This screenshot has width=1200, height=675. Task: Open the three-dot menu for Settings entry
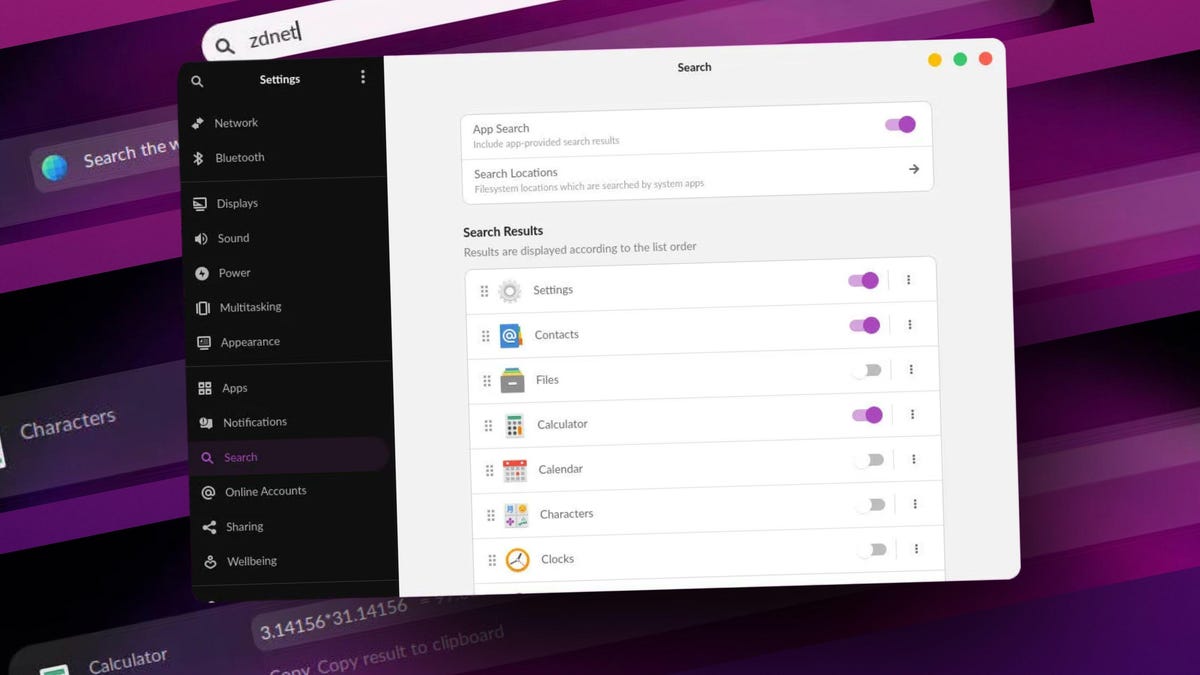click(x=907, y=280)
